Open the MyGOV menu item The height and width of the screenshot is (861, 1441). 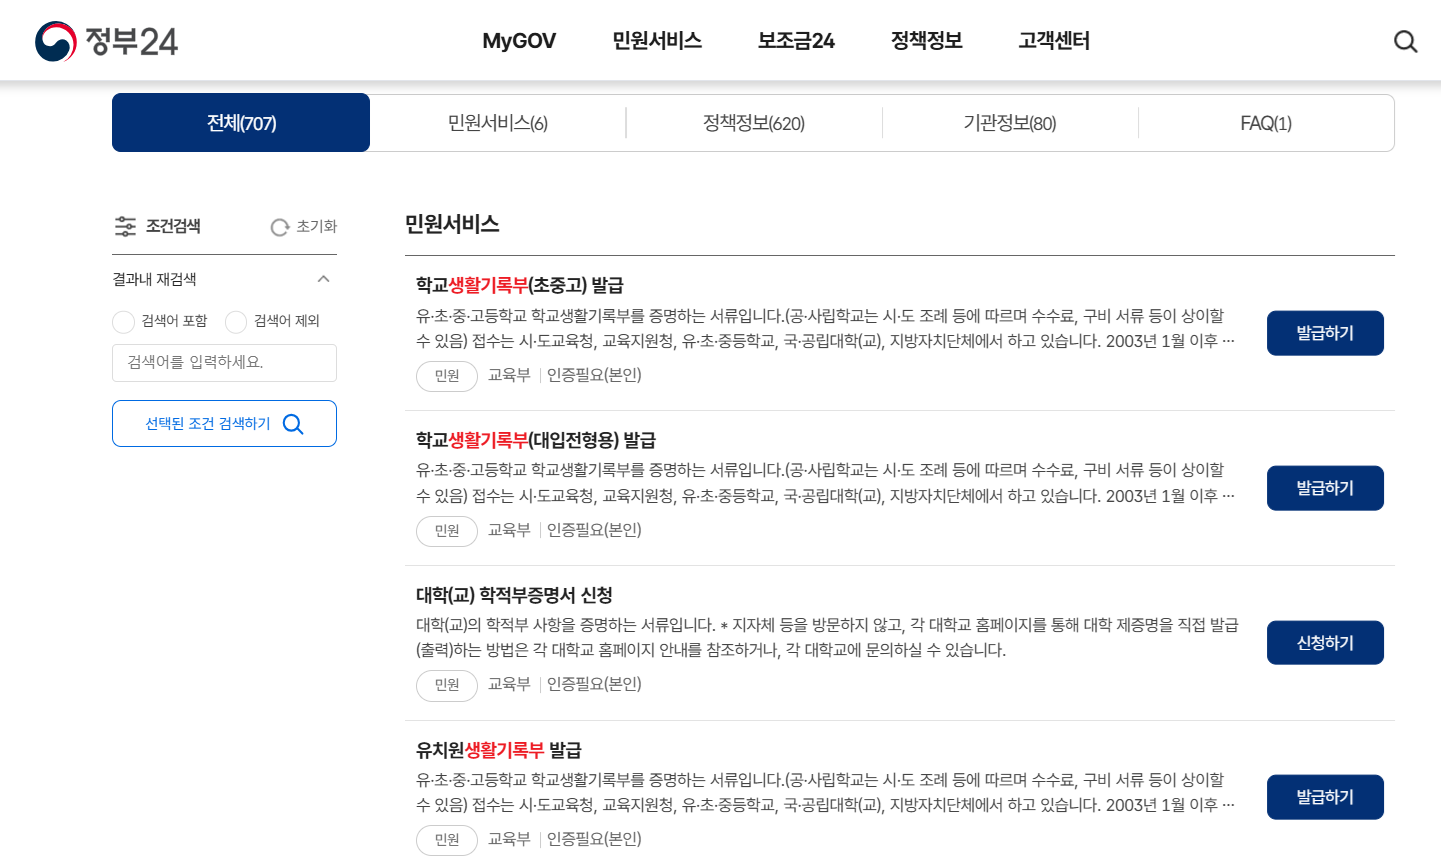[x=518, y=41]
